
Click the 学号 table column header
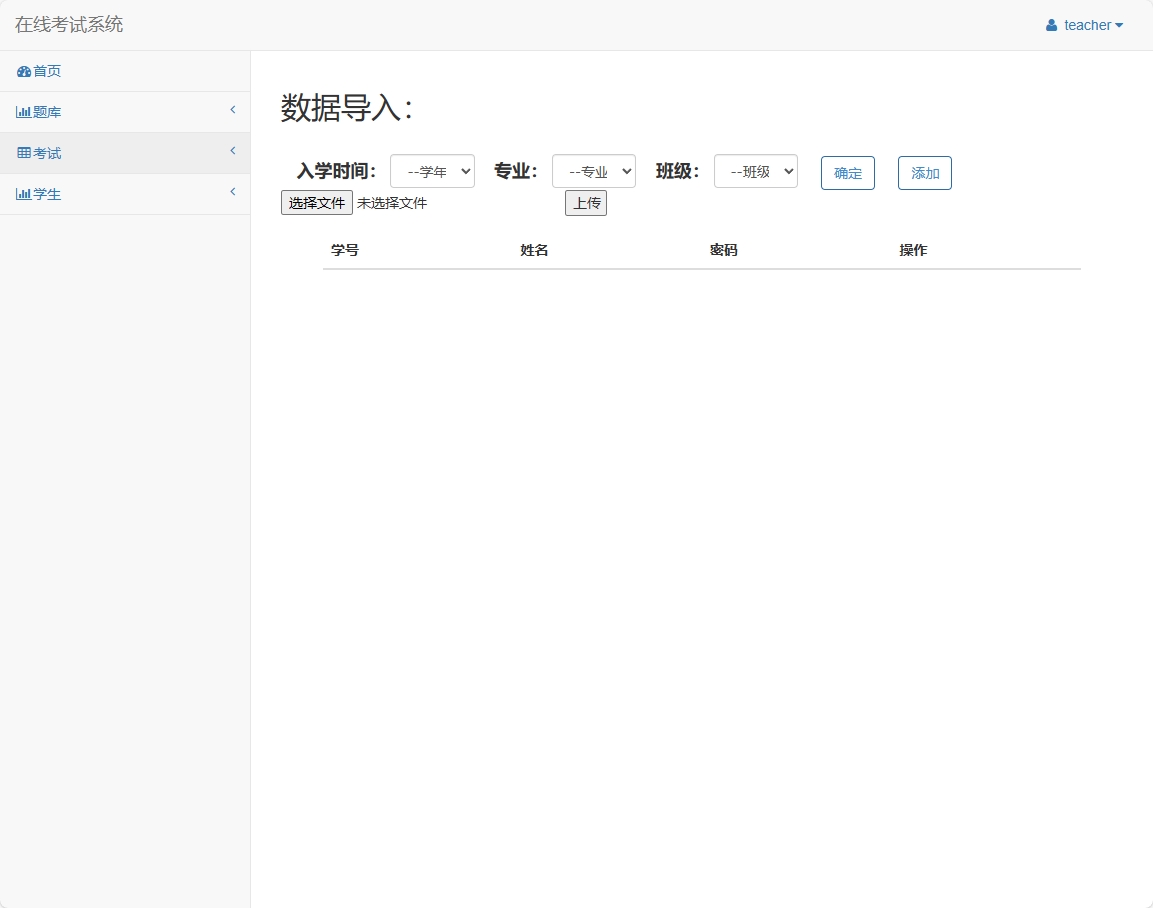[x=345, y=250]
